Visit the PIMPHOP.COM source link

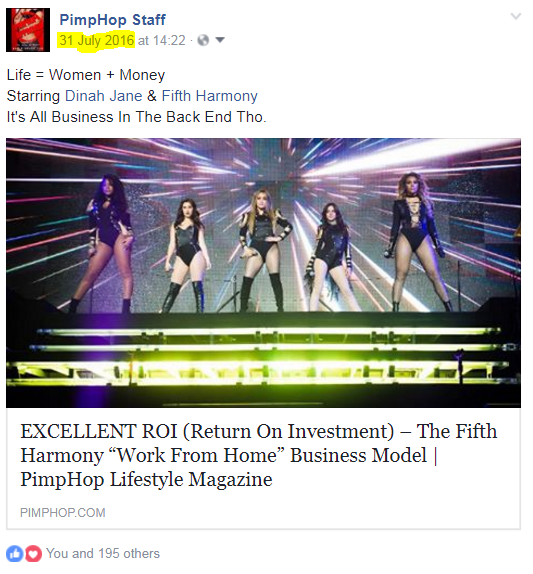(63, 512)
